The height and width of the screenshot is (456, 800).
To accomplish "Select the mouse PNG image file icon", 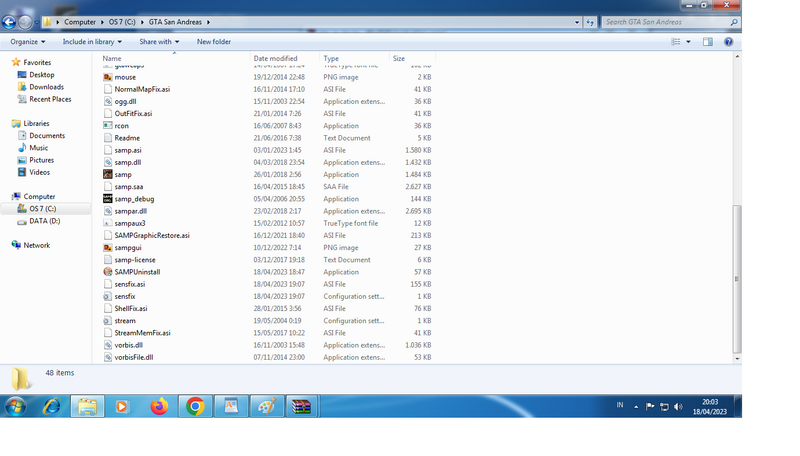I will coord(108,77).
